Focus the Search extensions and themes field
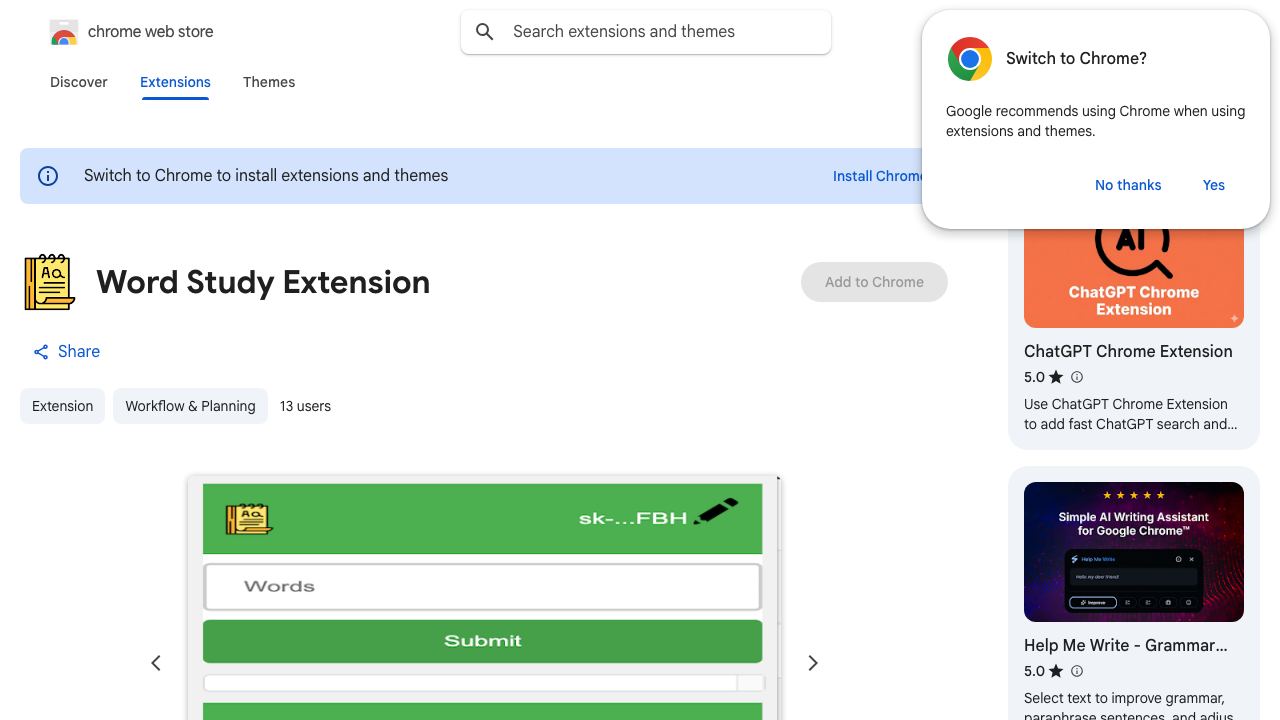Image resolution: width=1280 pixels, height=720 pixels. point(646,32)
